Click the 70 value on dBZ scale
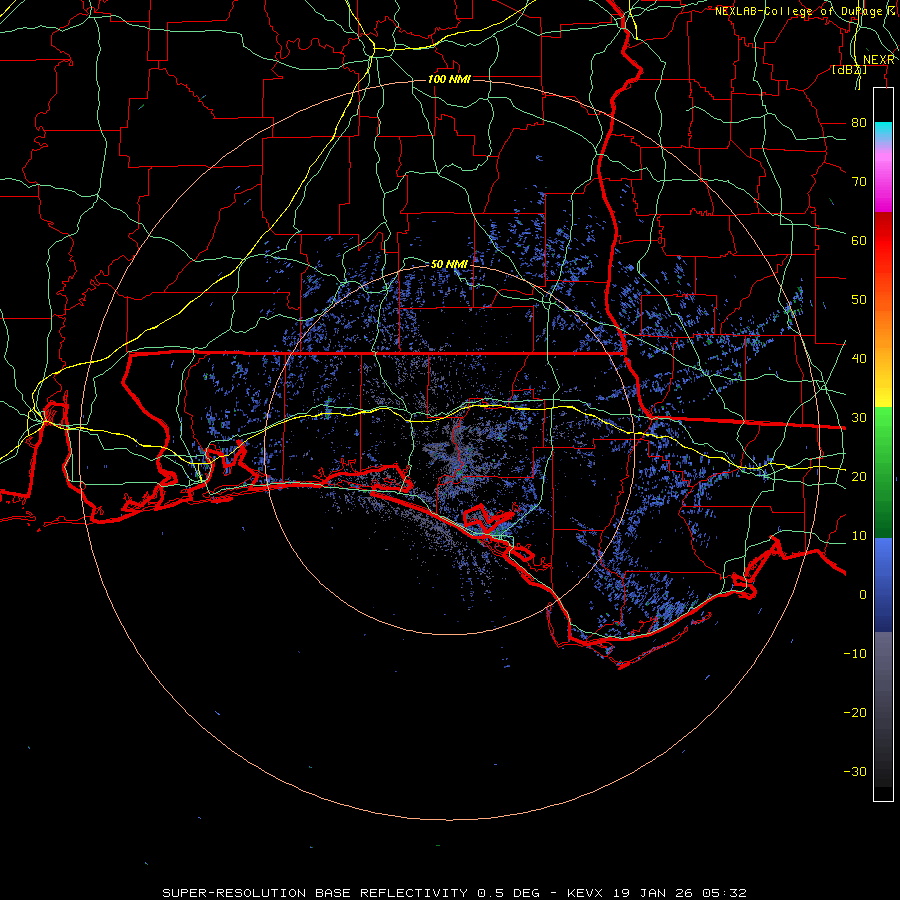The width and height of the screenshot is (900, 900). coord(859,181)
